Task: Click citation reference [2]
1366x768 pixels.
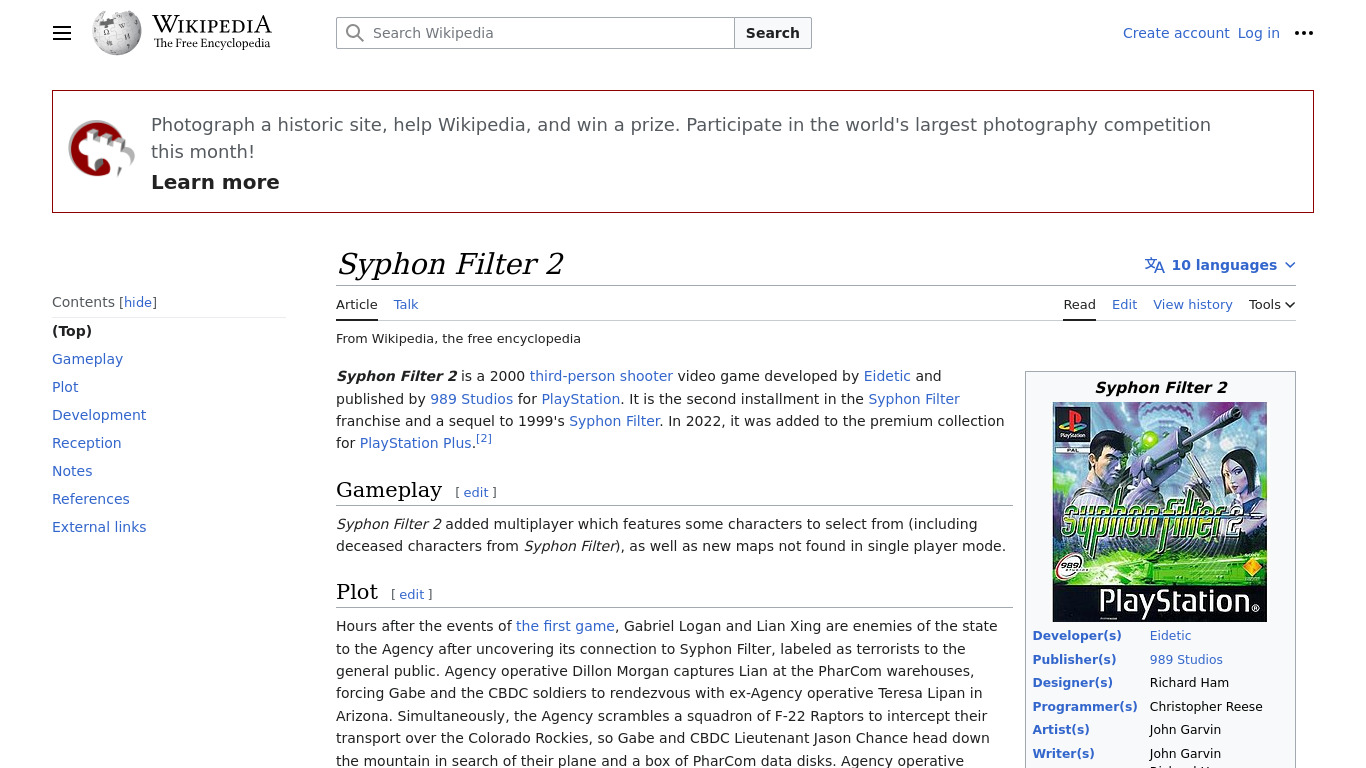Action: (x=484, y=438)
